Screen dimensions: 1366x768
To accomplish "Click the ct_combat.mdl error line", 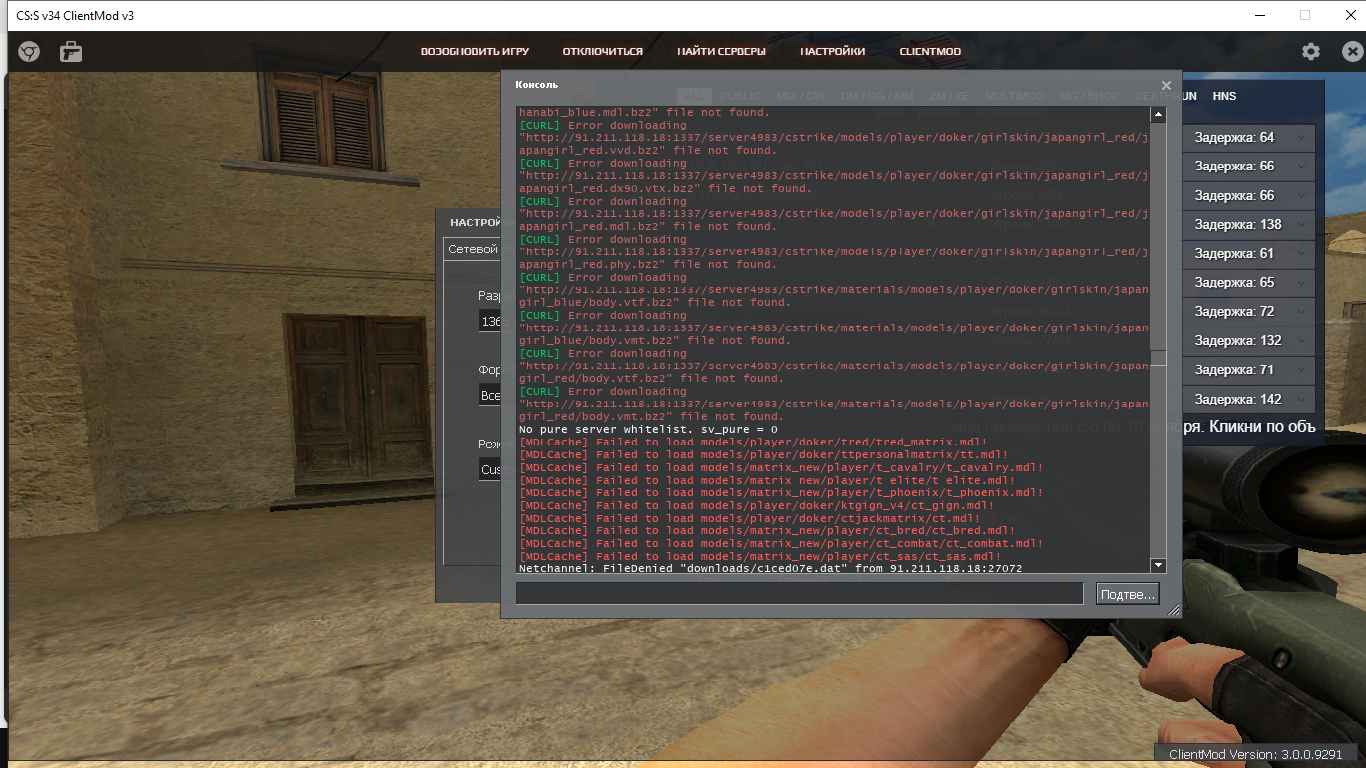I will 782,543.
